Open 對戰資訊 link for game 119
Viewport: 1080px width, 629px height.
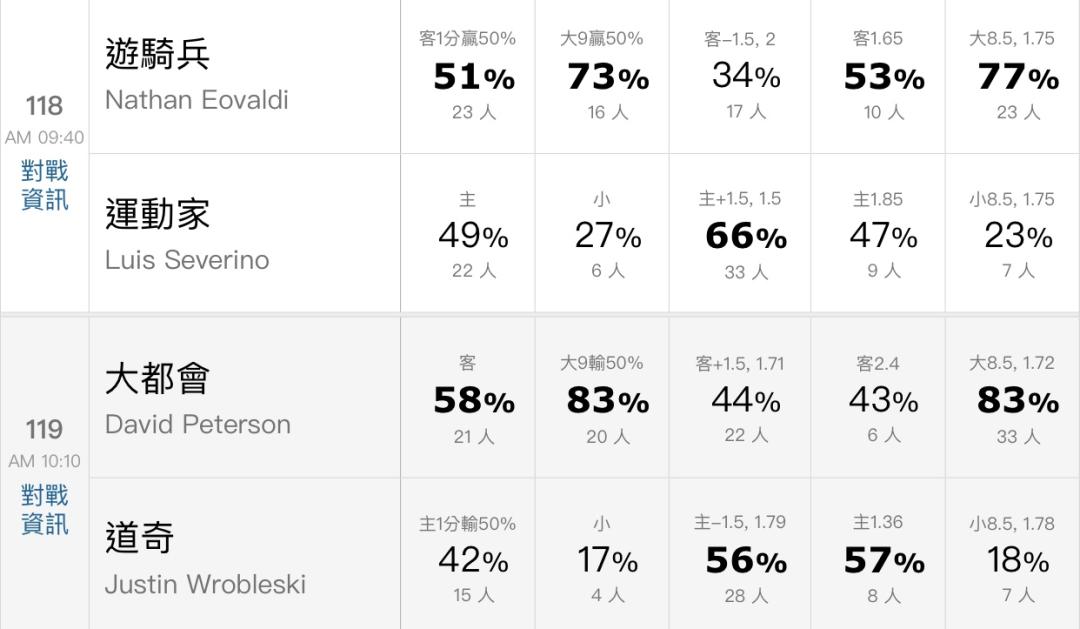click(44, 510)
